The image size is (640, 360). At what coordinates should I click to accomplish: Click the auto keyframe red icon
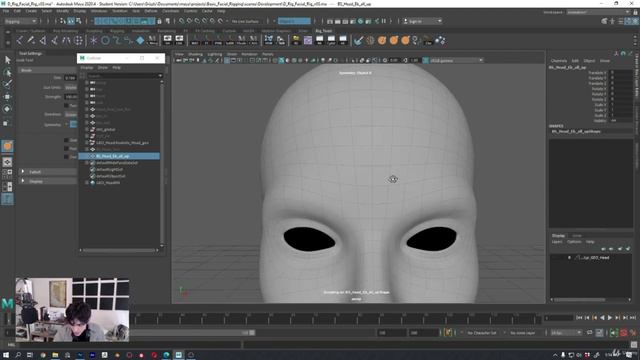pos(624,333)
